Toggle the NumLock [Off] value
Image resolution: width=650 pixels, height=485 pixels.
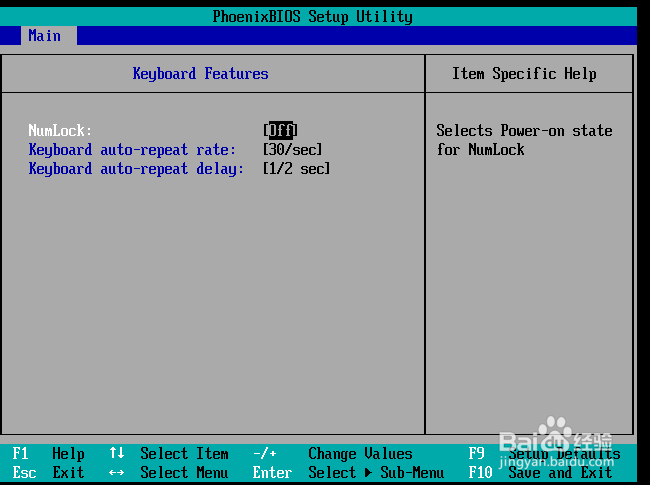pyautogui.click(x=281, y=131)
